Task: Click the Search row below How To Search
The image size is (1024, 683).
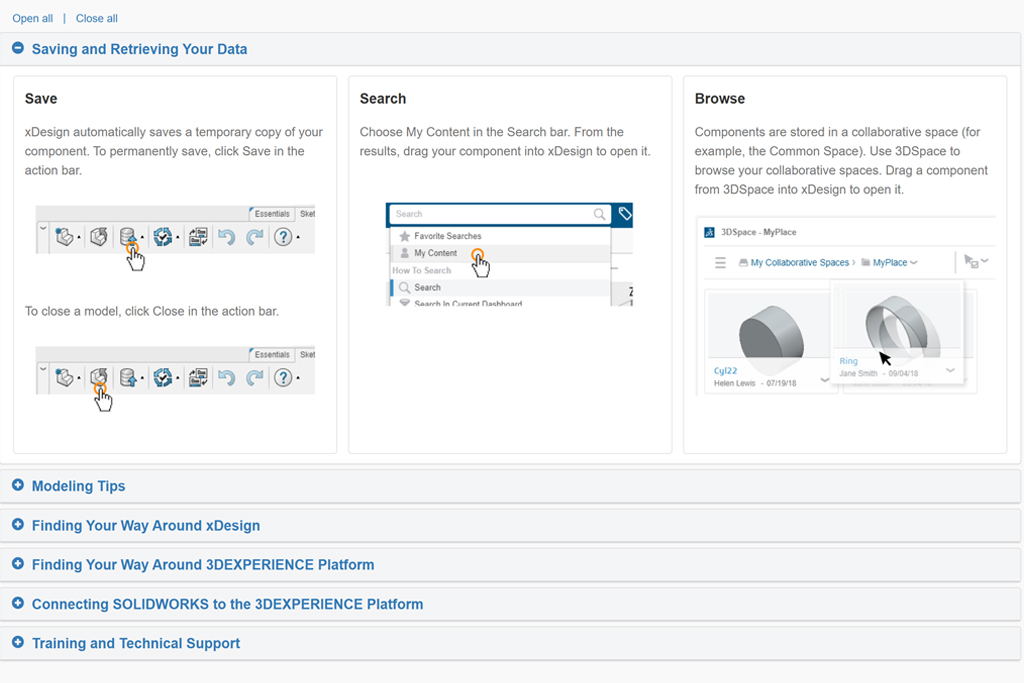Action: 500,287
